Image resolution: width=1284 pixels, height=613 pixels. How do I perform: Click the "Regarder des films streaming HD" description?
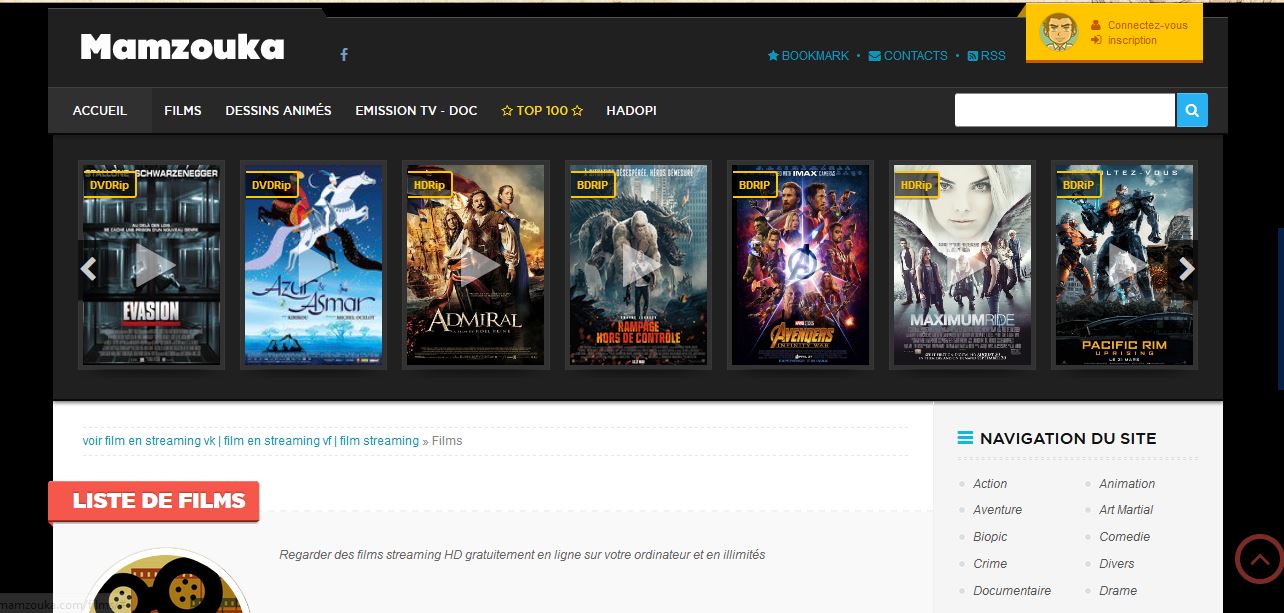tap(522, 554)
